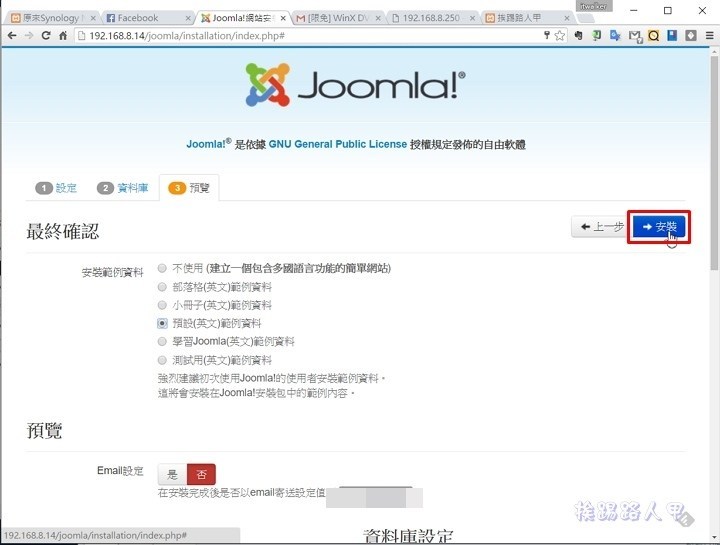Click the blue 安裝 install button
Image resolution: width=720 pixels, height=545 pixels.
point(659,227)
